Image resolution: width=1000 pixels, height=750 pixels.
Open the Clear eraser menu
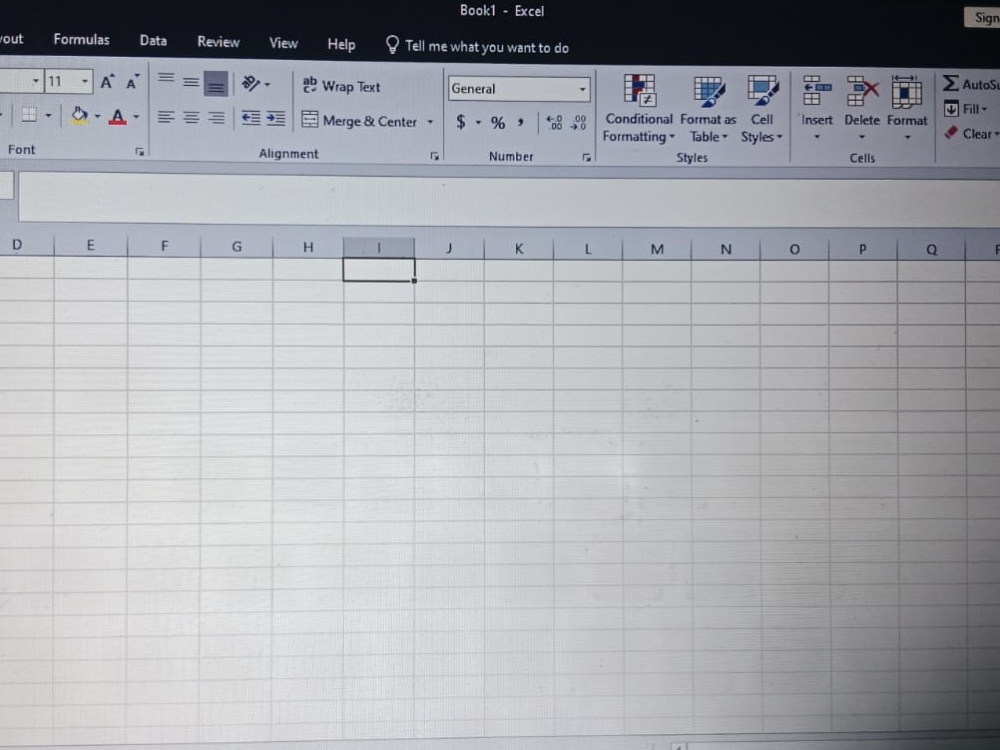pyautogui.click(x=971, y=133)
